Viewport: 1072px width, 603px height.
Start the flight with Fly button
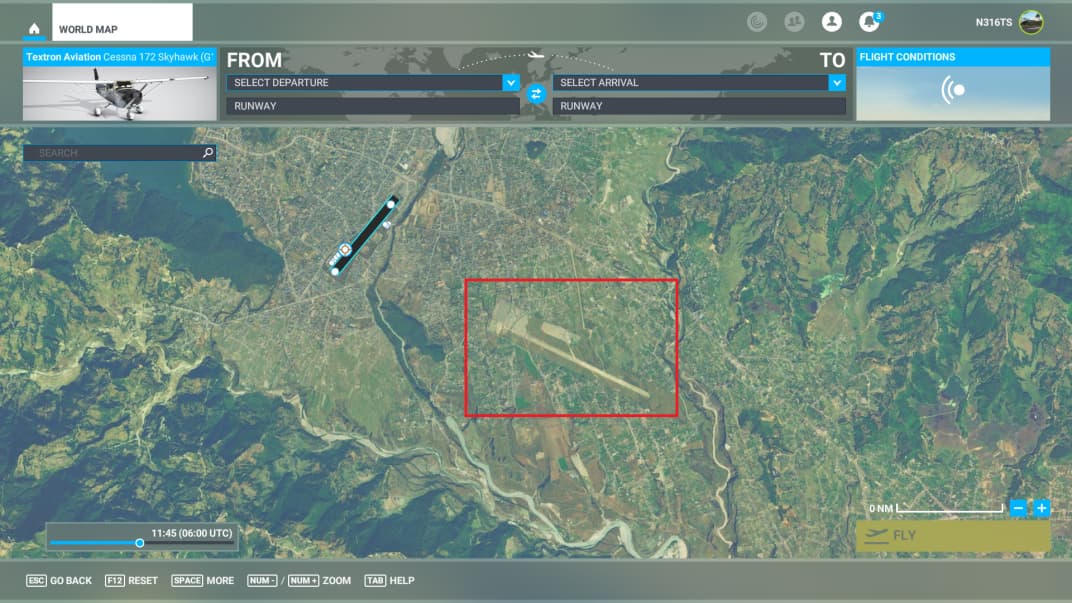[953, 536]
